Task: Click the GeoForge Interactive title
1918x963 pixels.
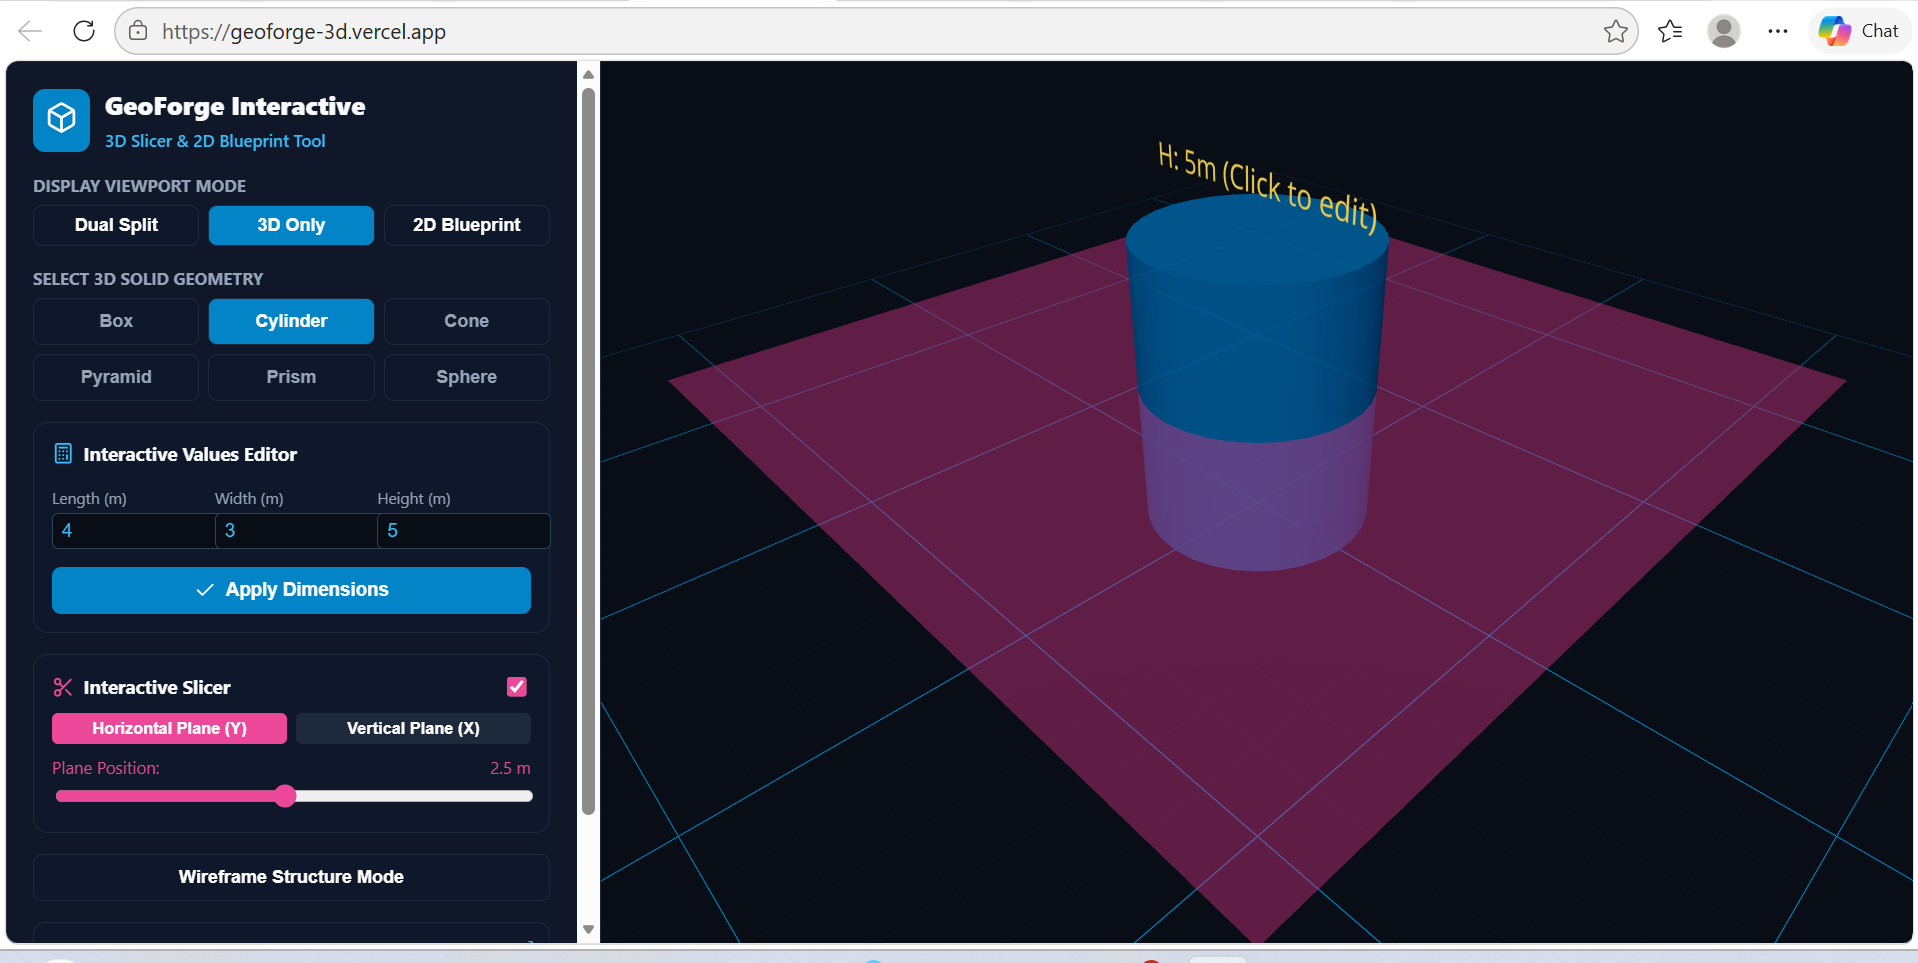Action: (x=235, y=106)
